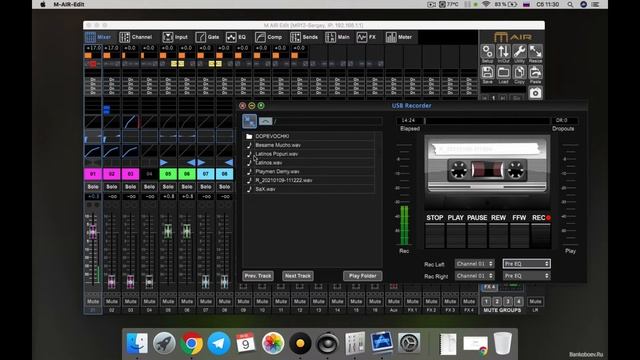The height and width of the screenshot is (360, 640).
Task: Click the USB Recorder network folder icon
Action: tap(249, 121)
